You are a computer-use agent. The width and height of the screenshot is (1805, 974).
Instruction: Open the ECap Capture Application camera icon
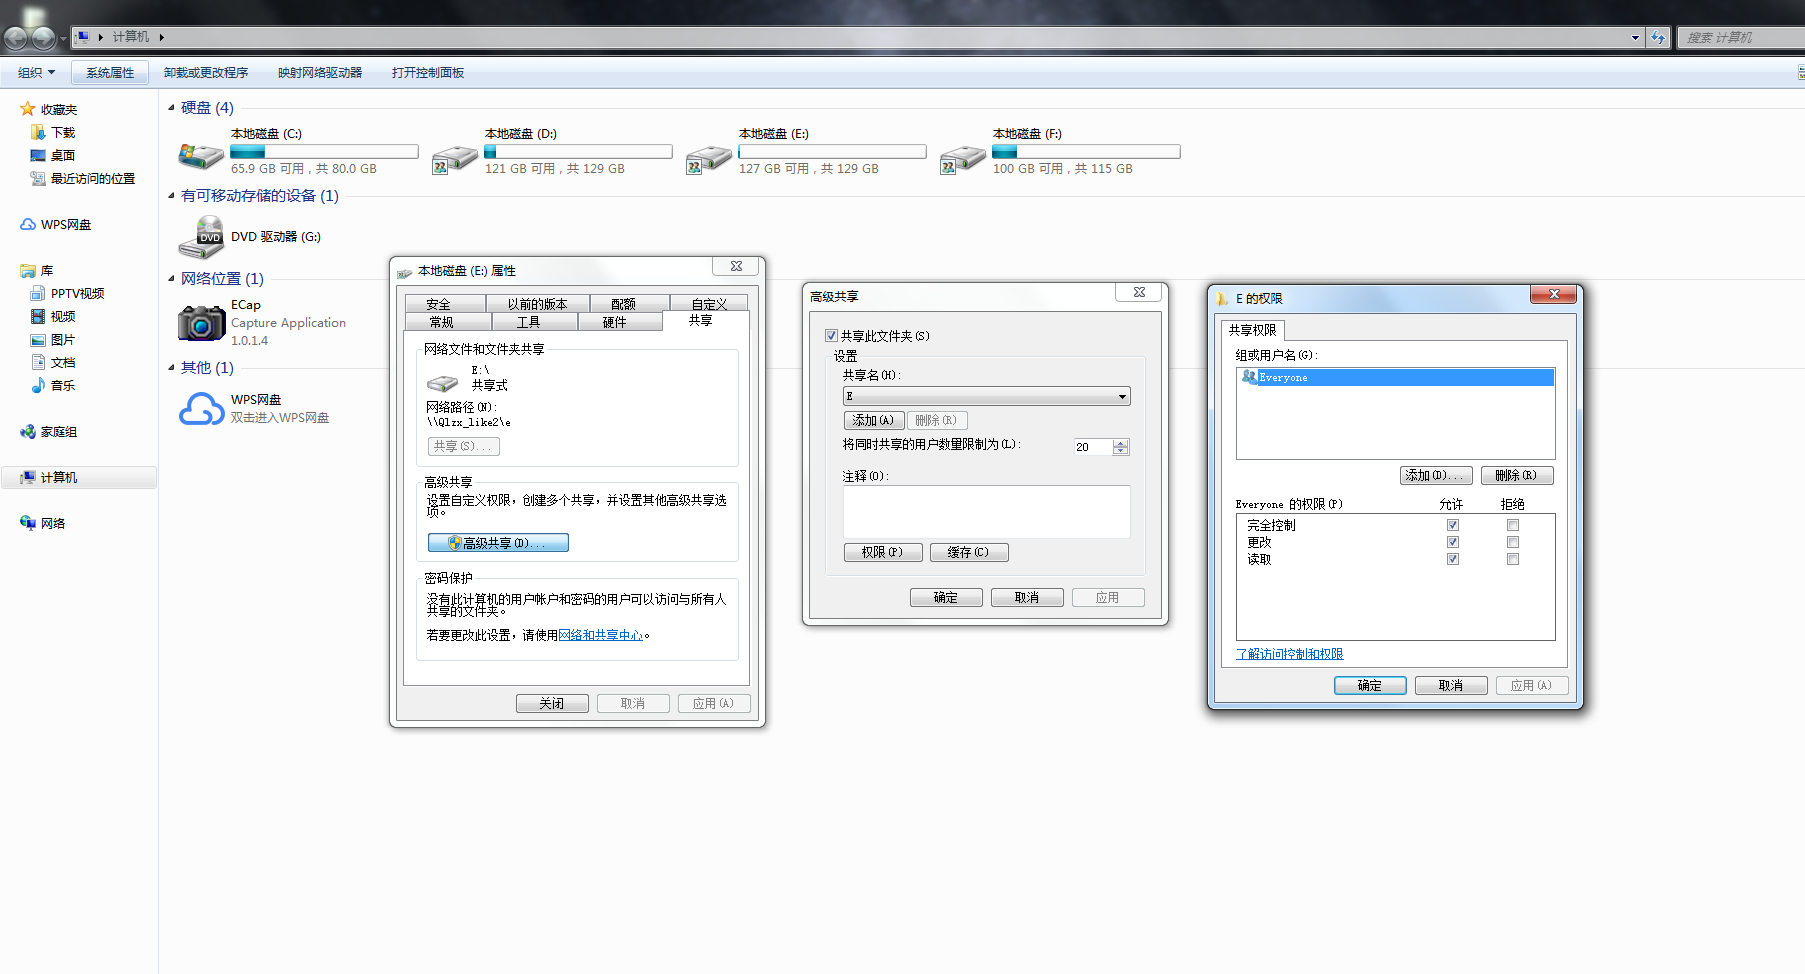pyautogui.click(x=201, y=323)
